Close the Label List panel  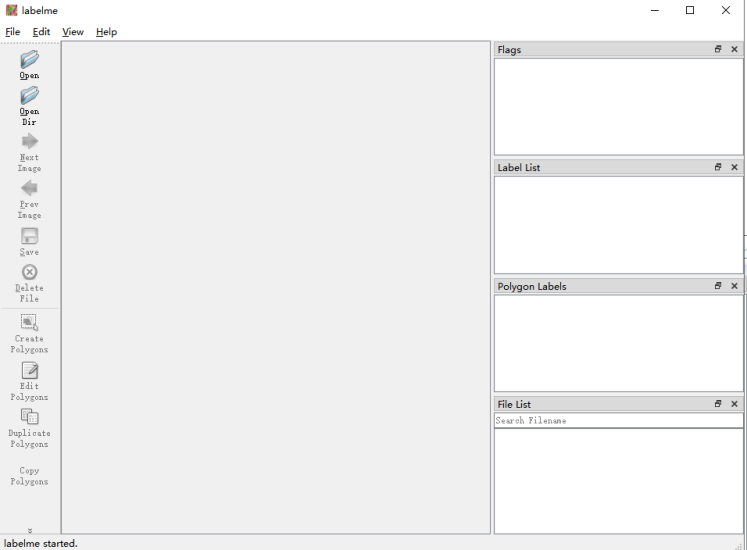click(734, 167)
